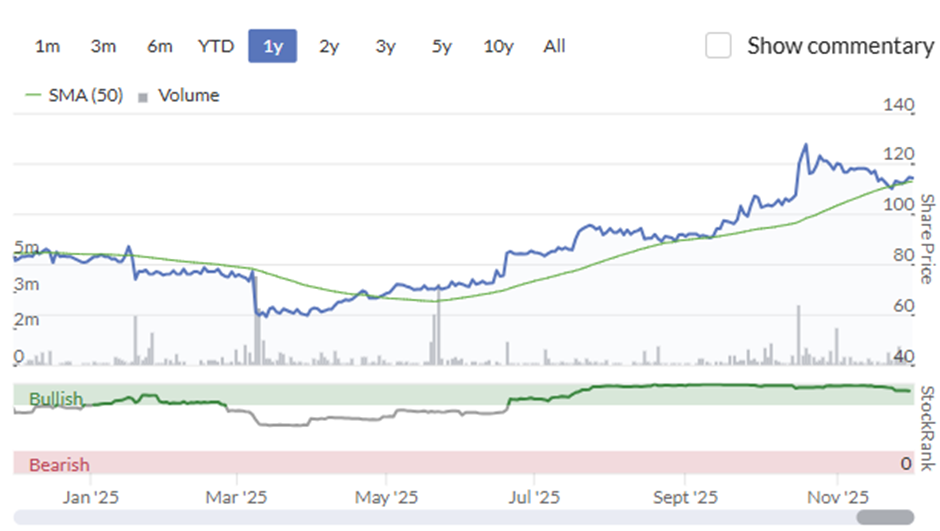Click the Bullish zone label
Screen dimensions: 940x531
[x=56, y=399]
